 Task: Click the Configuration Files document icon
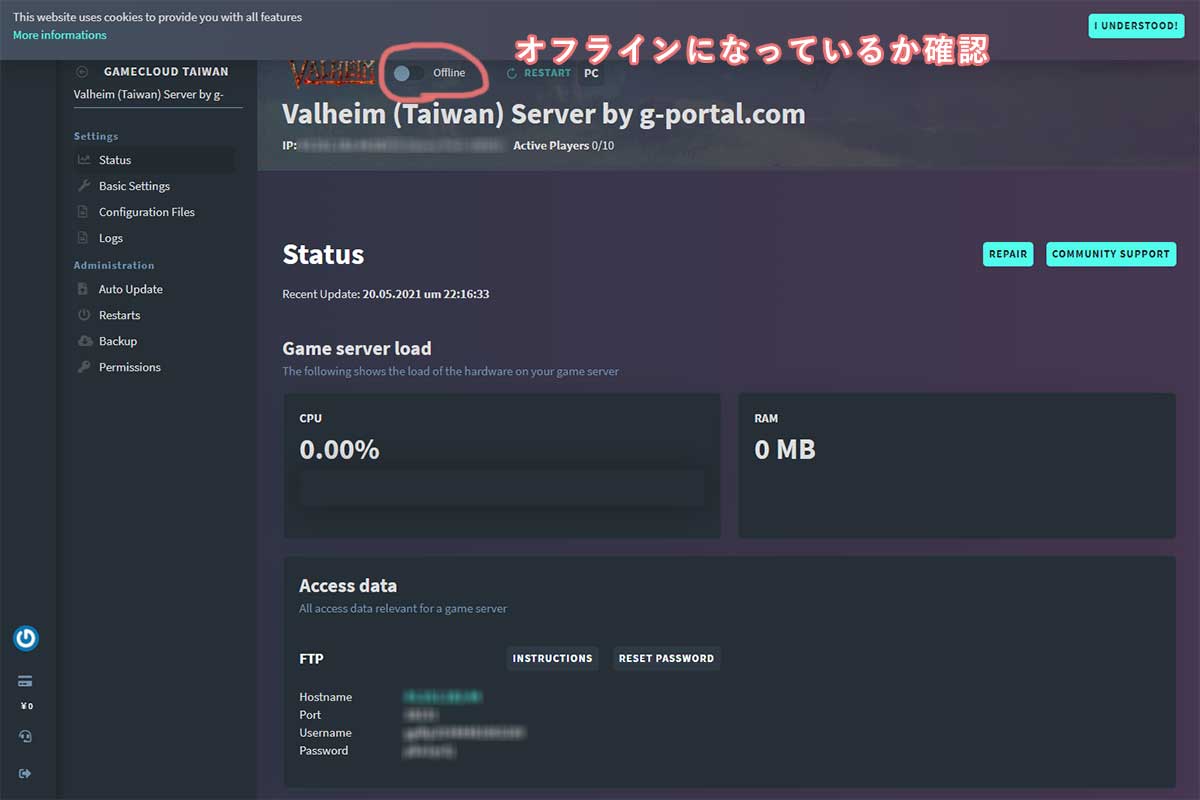[84, 212]
